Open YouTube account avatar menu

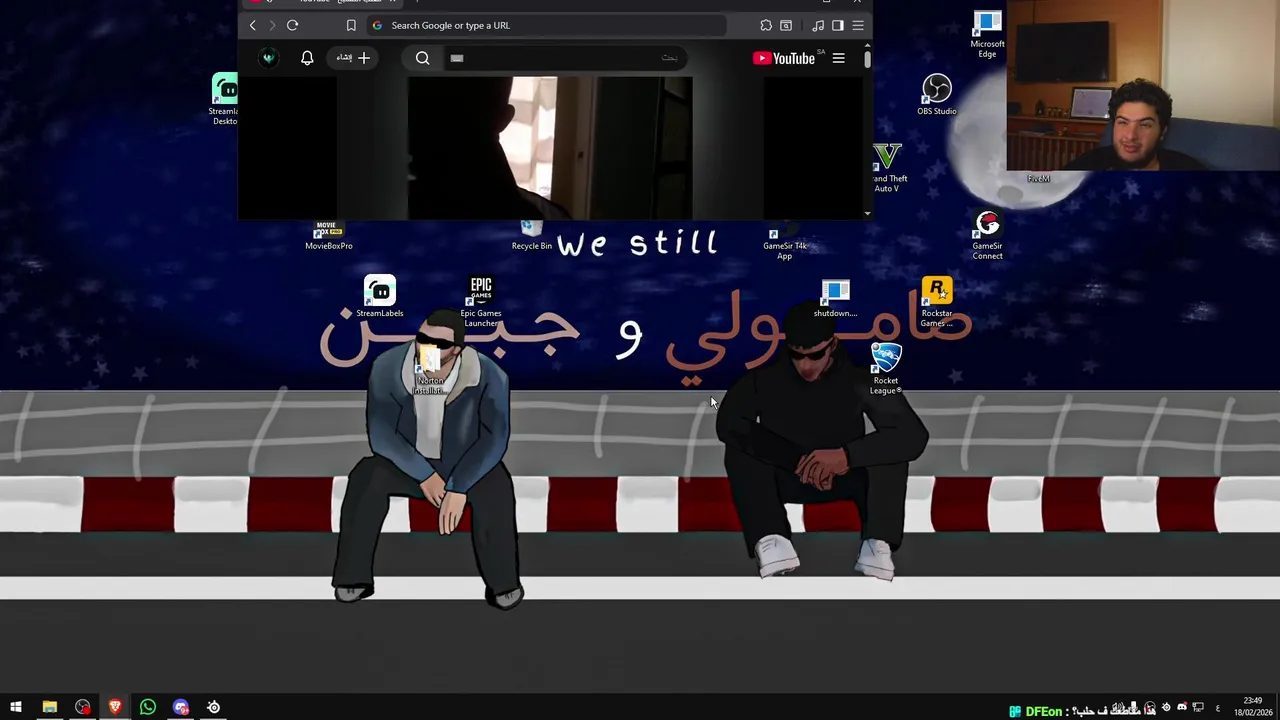[268, 58]
